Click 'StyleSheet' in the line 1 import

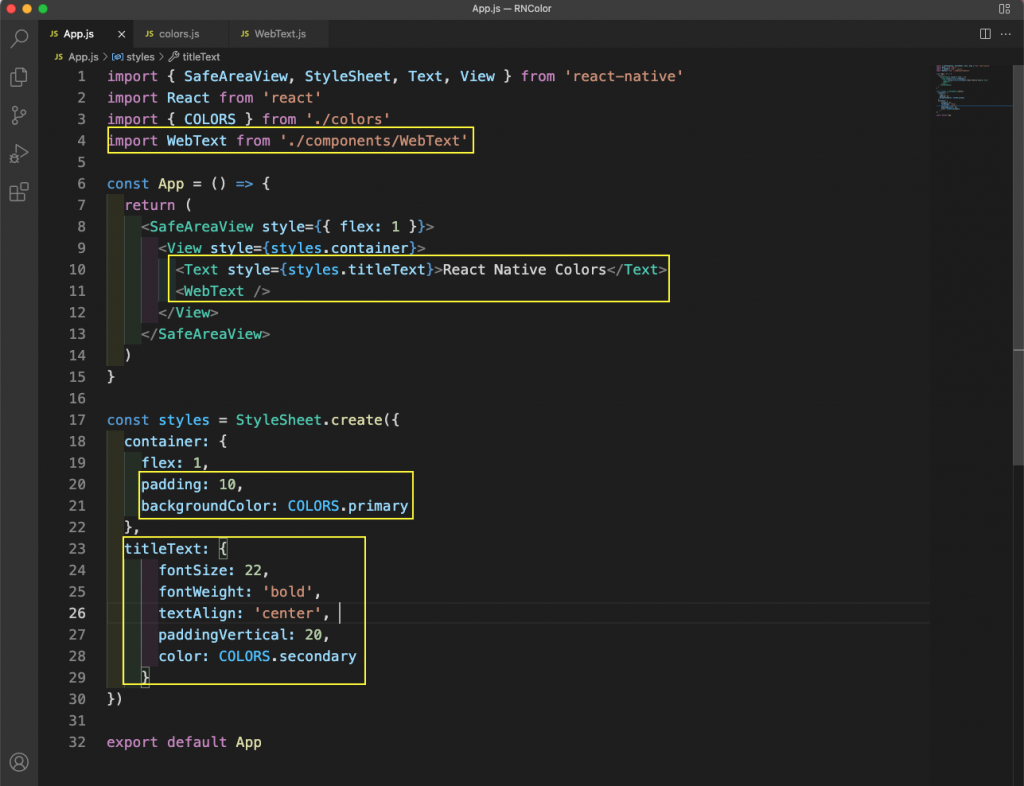pos(347,76)
